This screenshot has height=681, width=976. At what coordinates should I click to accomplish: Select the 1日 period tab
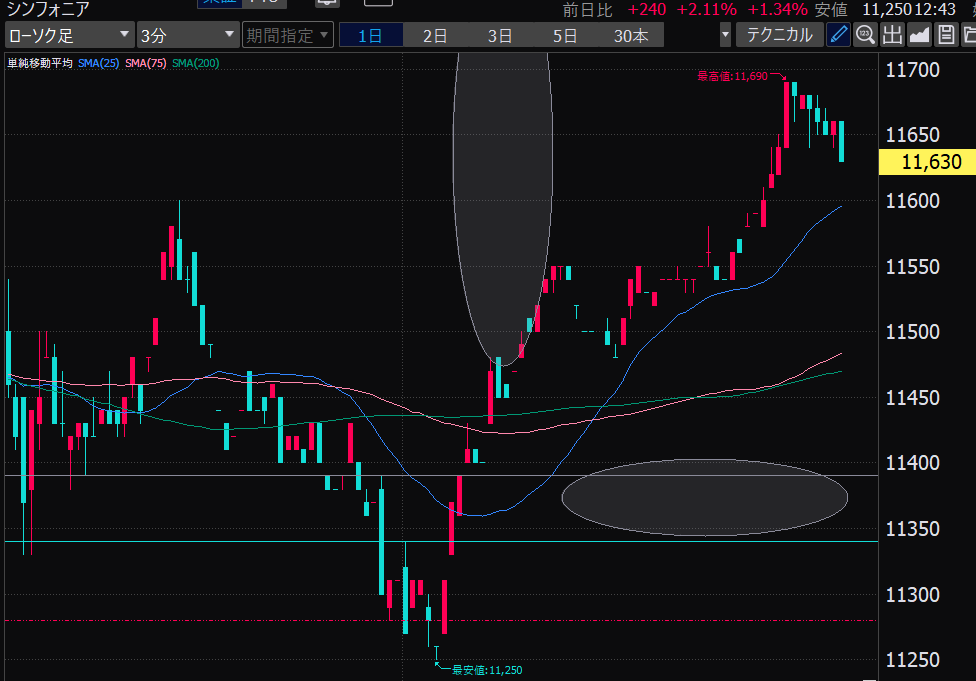click(x=370, y=35)
